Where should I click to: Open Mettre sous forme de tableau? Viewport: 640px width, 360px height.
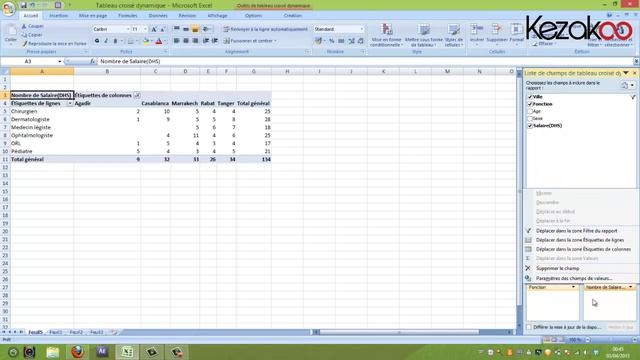point(424,35)
